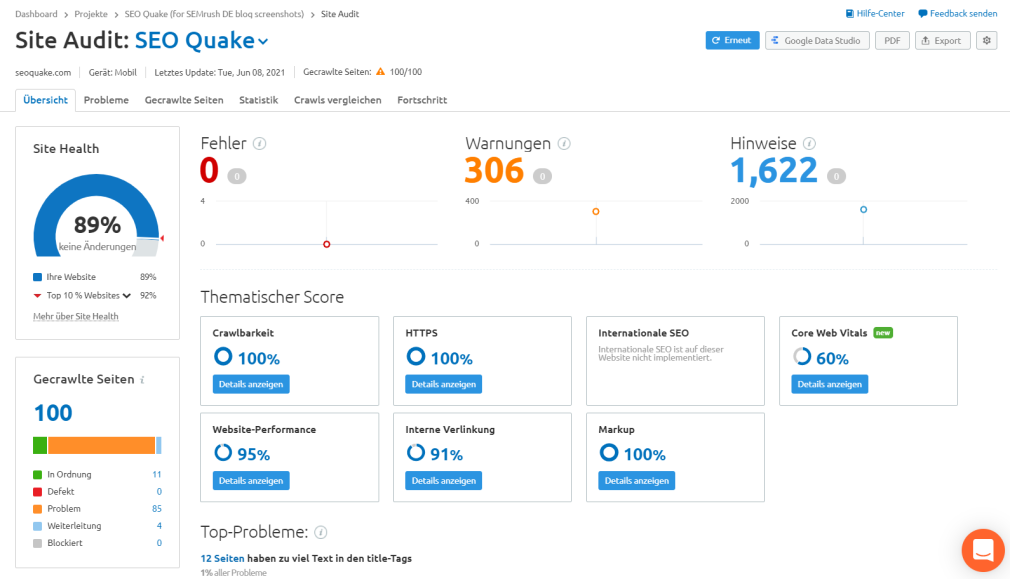Switch to the Probleme tab

[x=106, y=100]
